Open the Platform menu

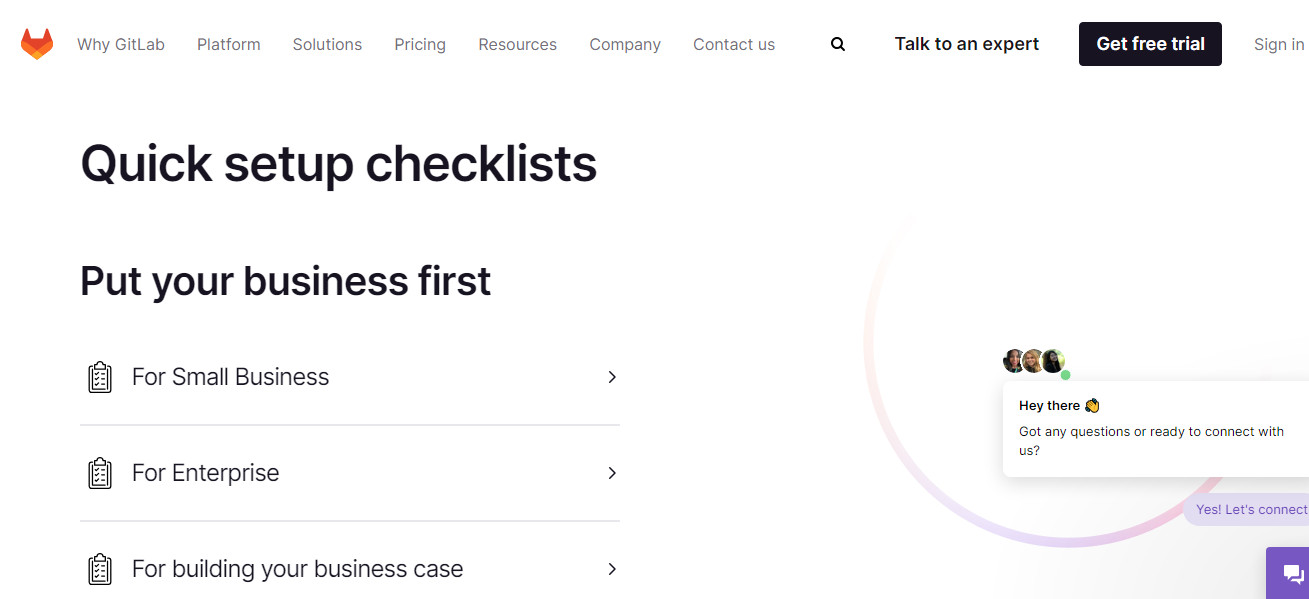coord(229,44)
